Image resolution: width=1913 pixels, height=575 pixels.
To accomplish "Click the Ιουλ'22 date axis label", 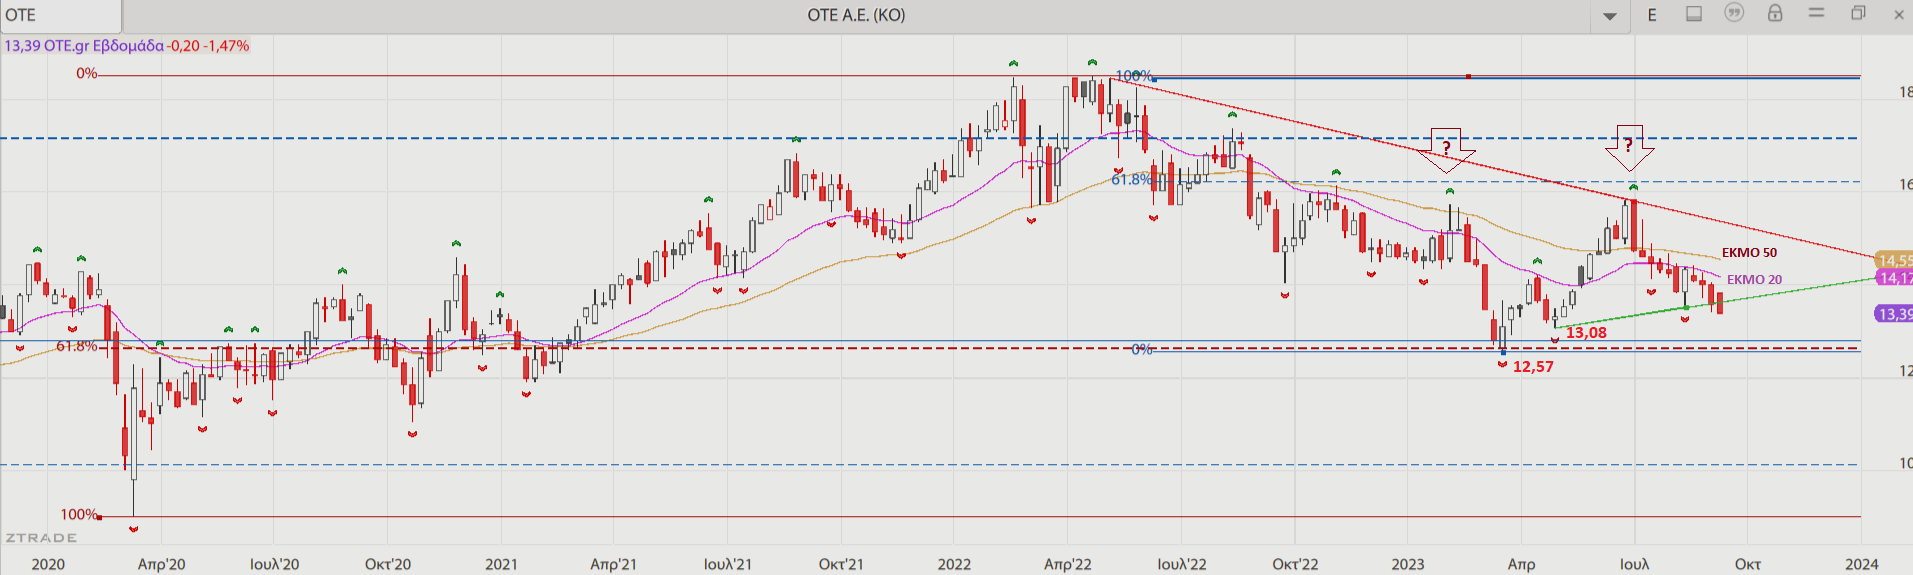I will 1182,564.
